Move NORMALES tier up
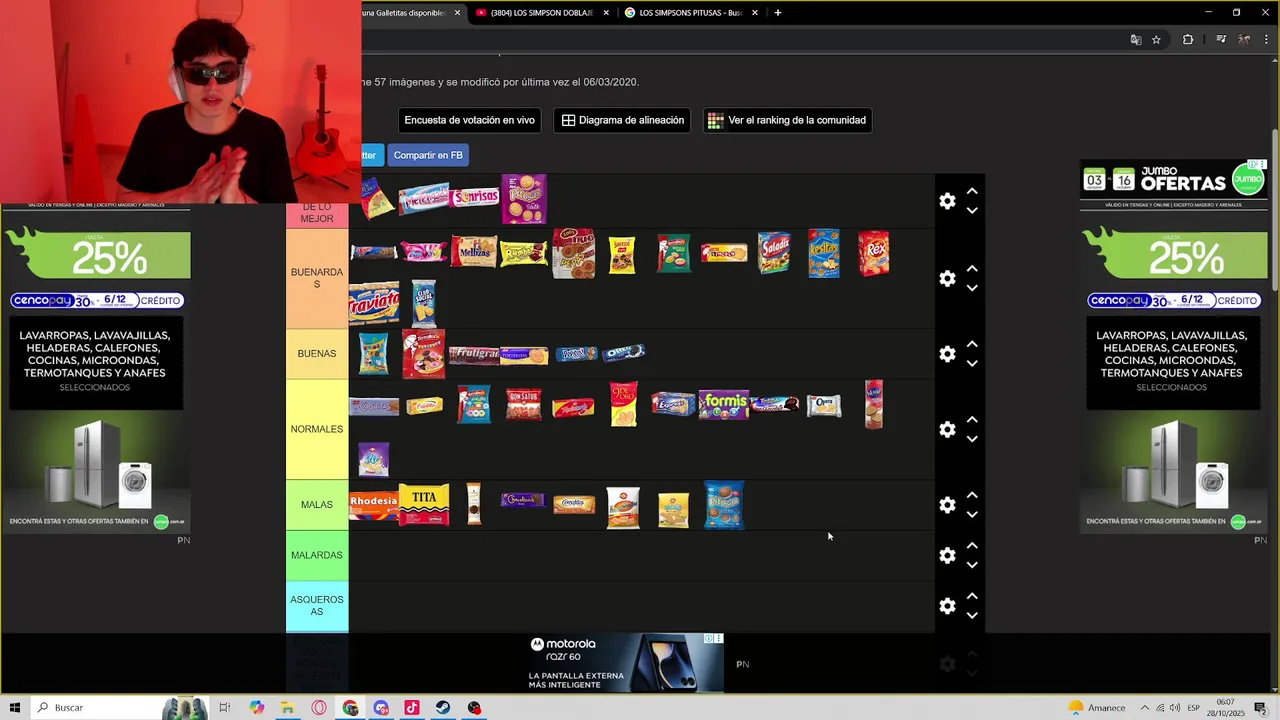This screenshot has width=1280, height=720. (972, 419)
